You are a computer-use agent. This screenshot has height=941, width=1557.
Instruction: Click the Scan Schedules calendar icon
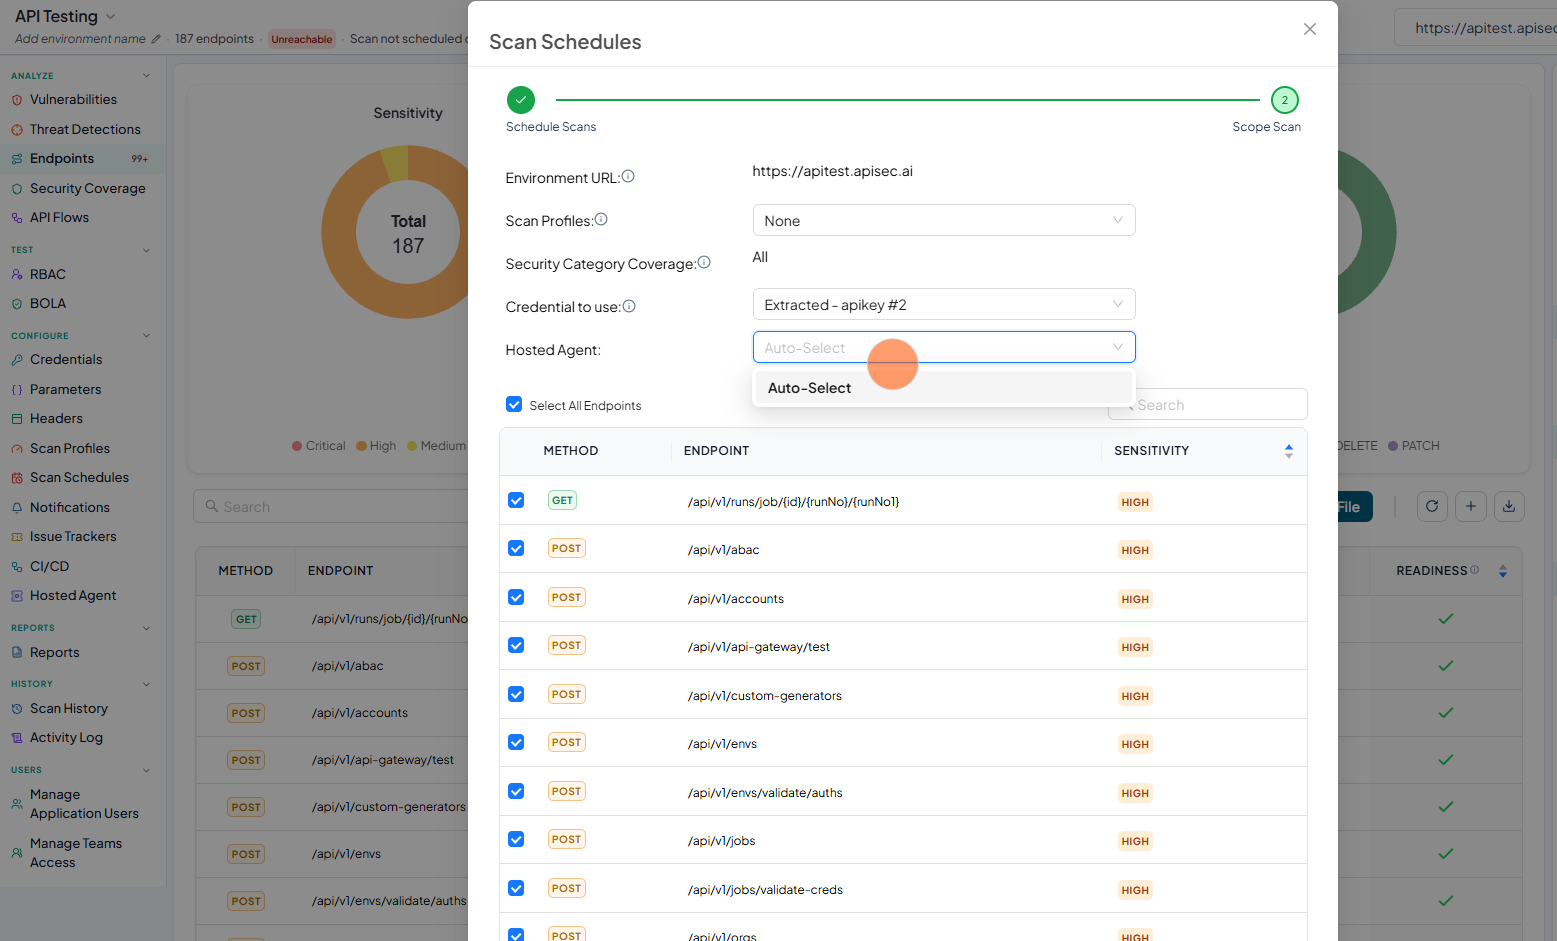[17, 478]
